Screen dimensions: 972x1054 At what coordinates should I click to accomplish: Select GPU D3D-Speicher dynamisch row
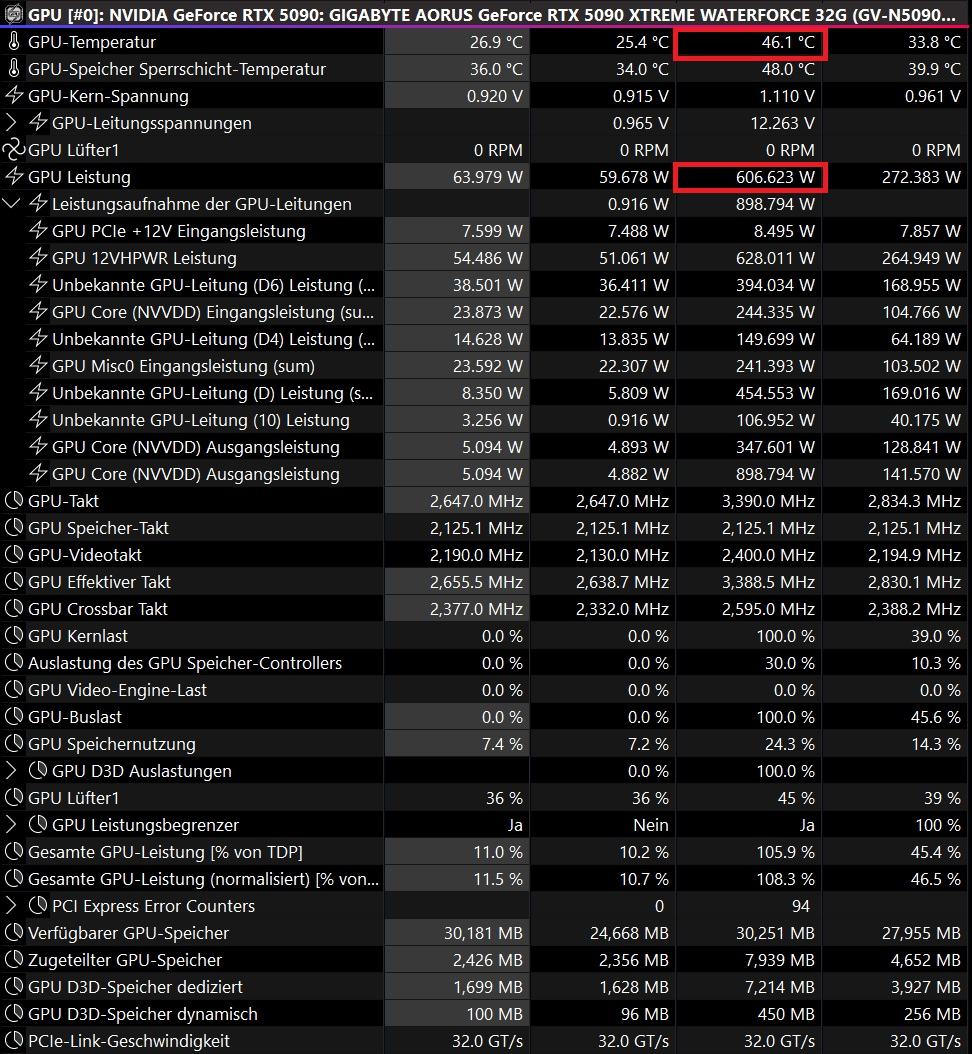(486, 1013)
